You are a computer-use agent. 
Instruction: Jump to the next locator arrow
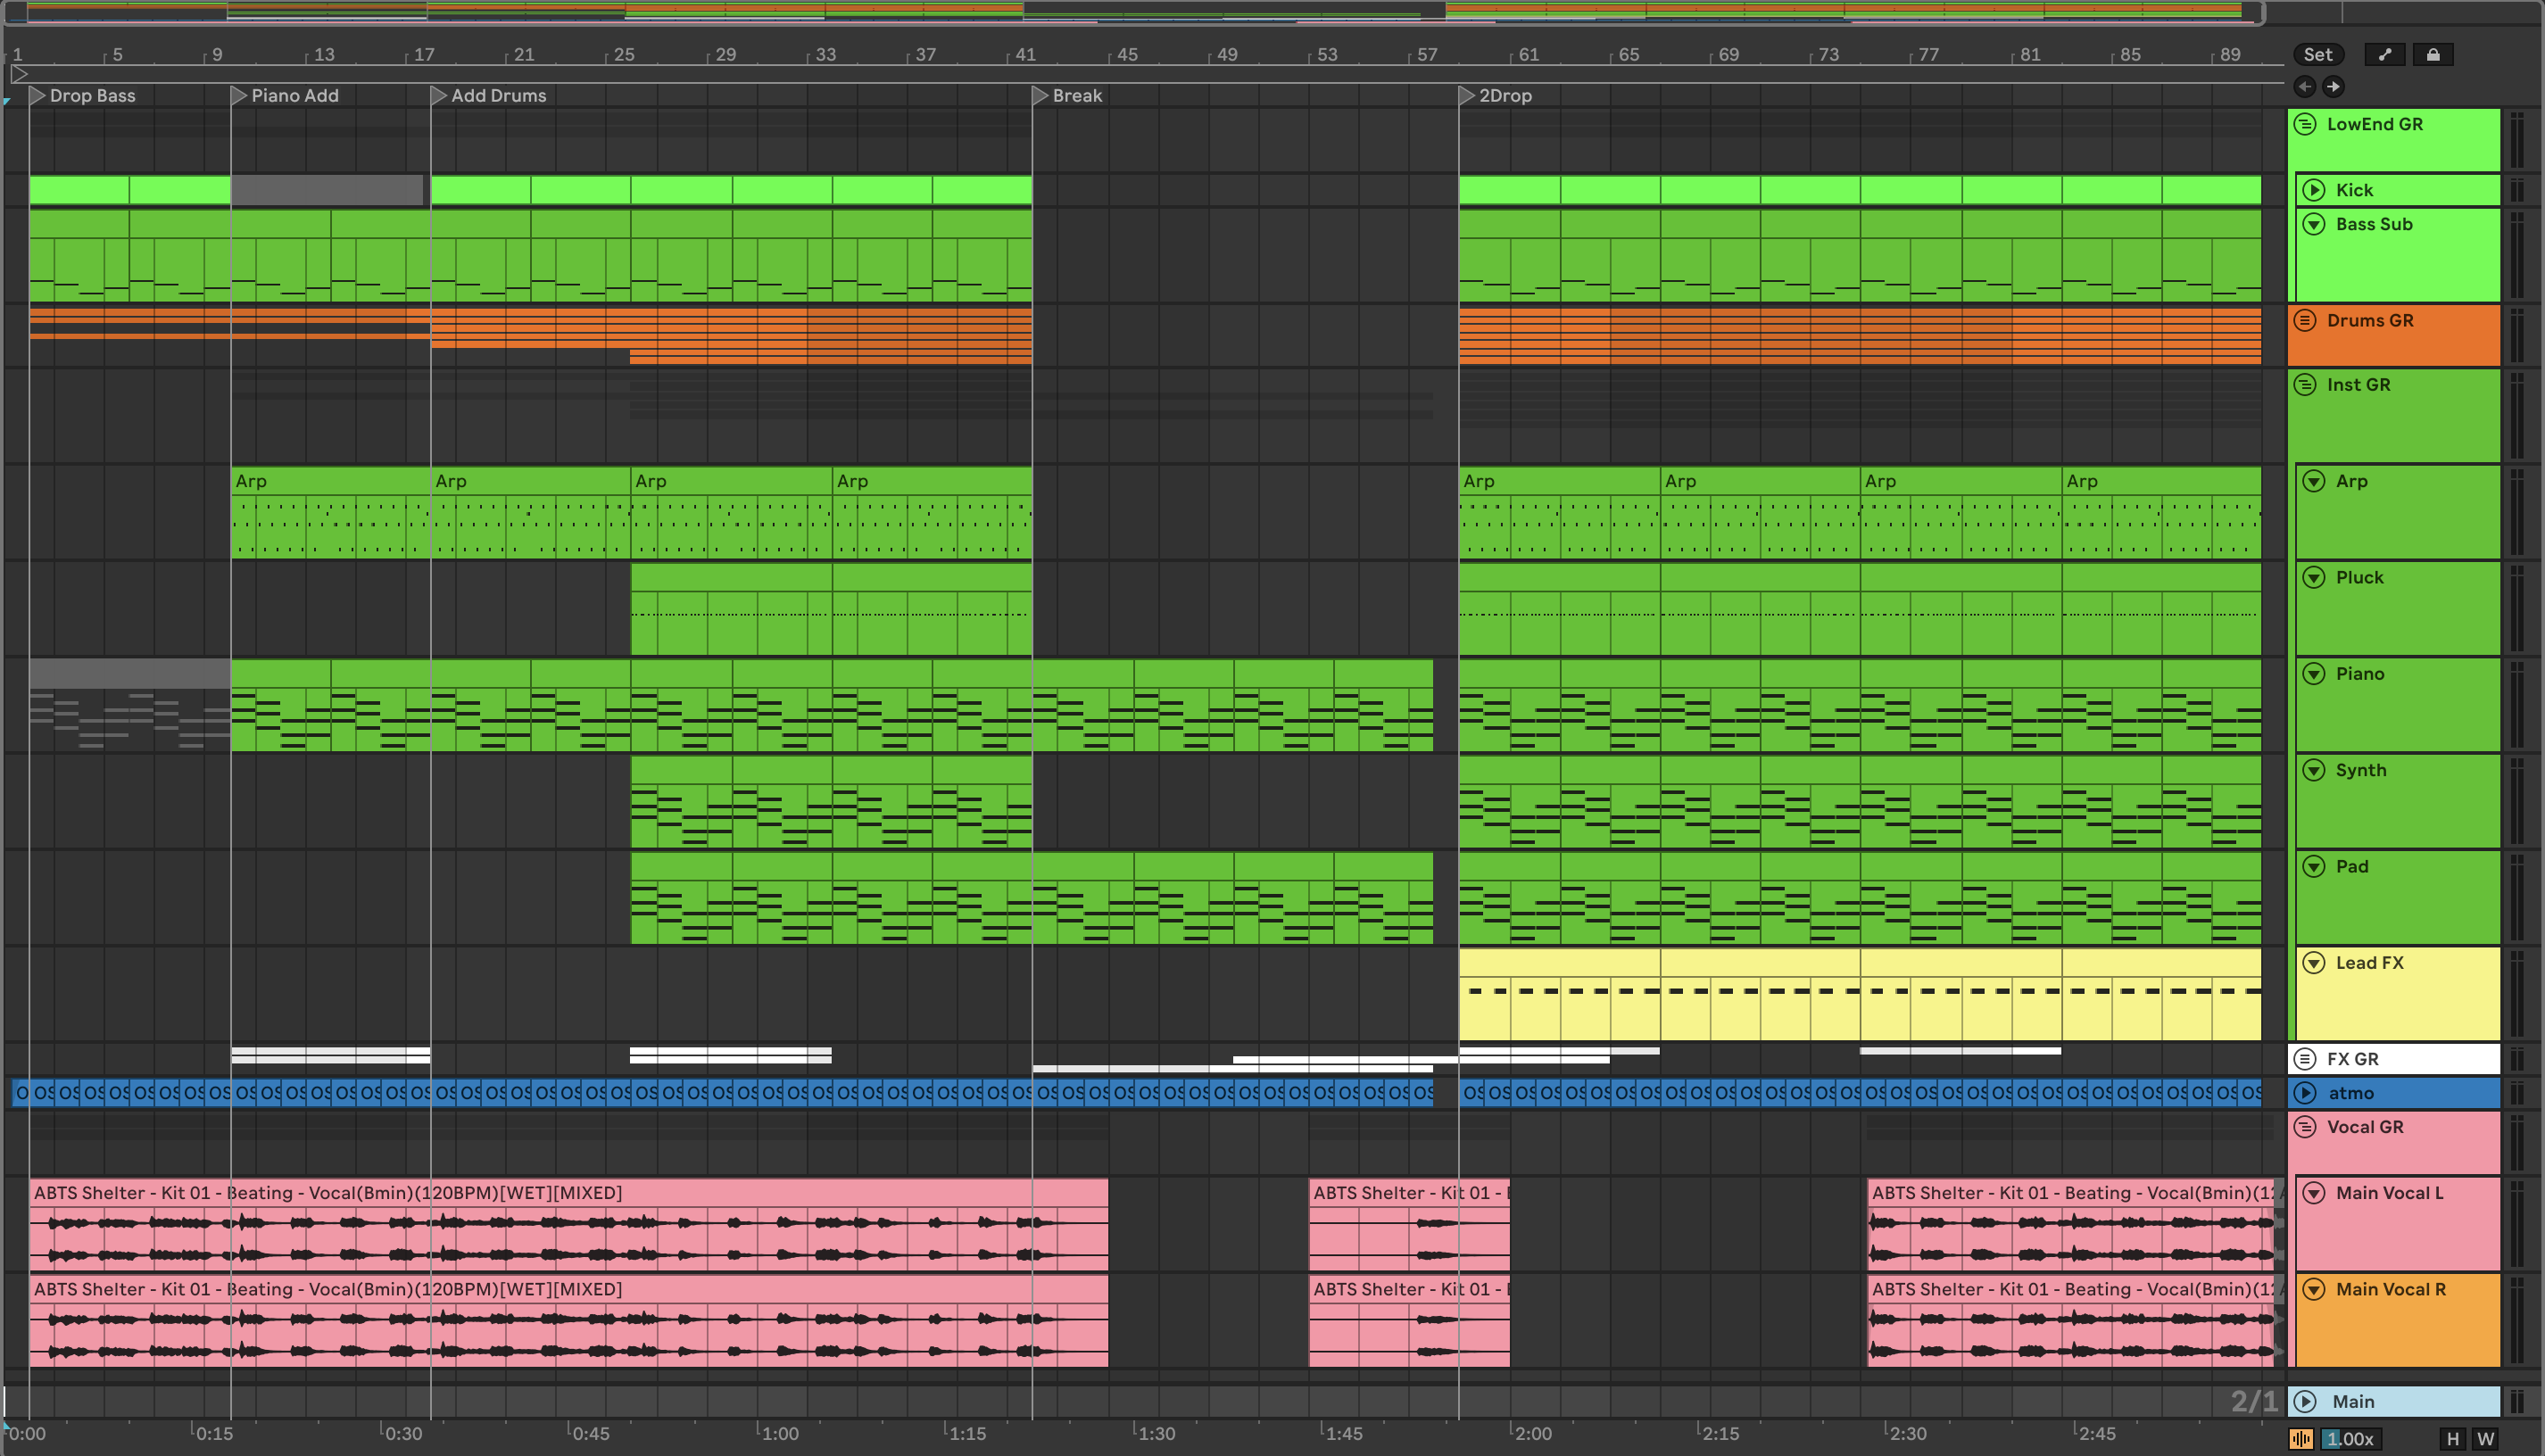click(2333, 87)
